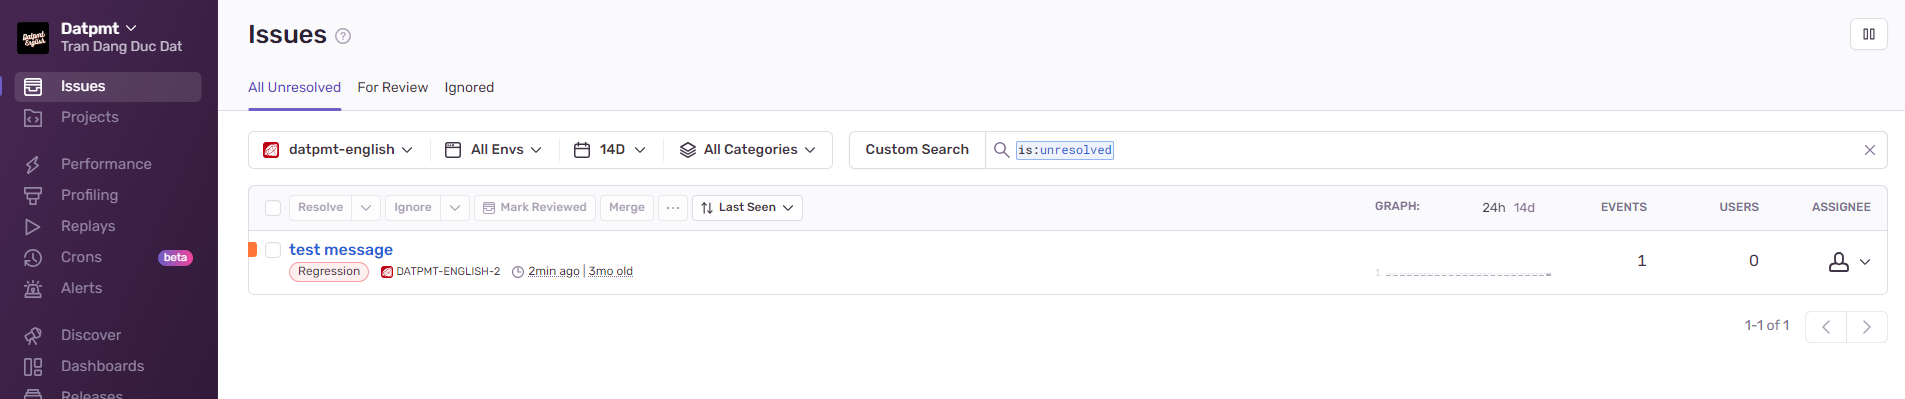Switch to the For Review tab

393,88
